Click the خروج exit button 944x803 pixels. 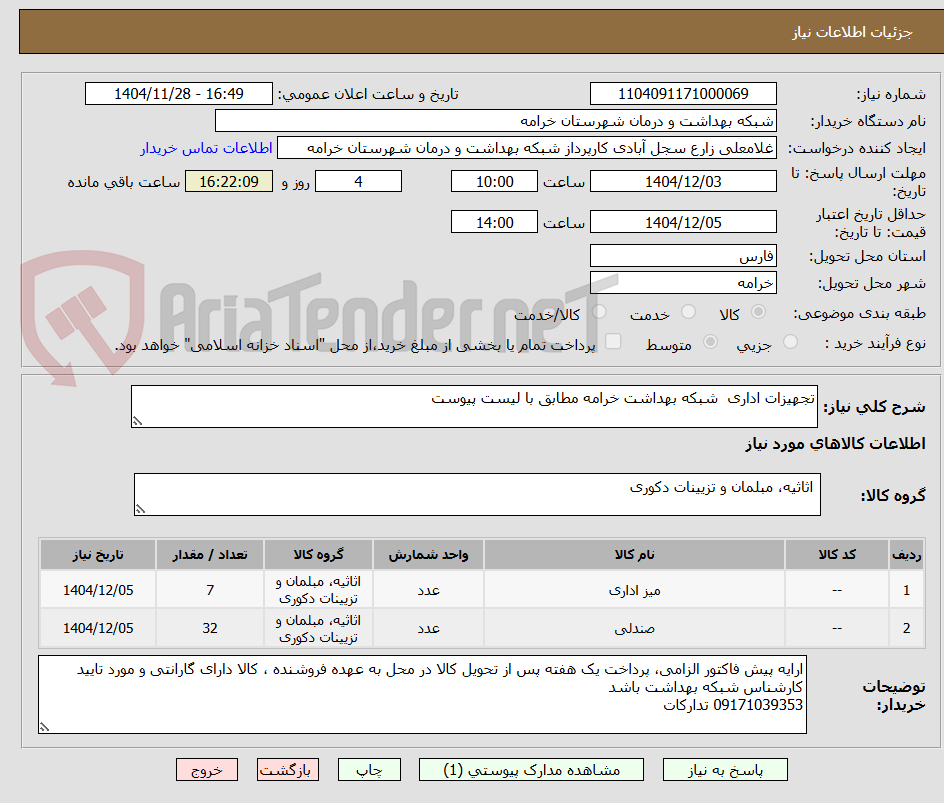(206, 770)
